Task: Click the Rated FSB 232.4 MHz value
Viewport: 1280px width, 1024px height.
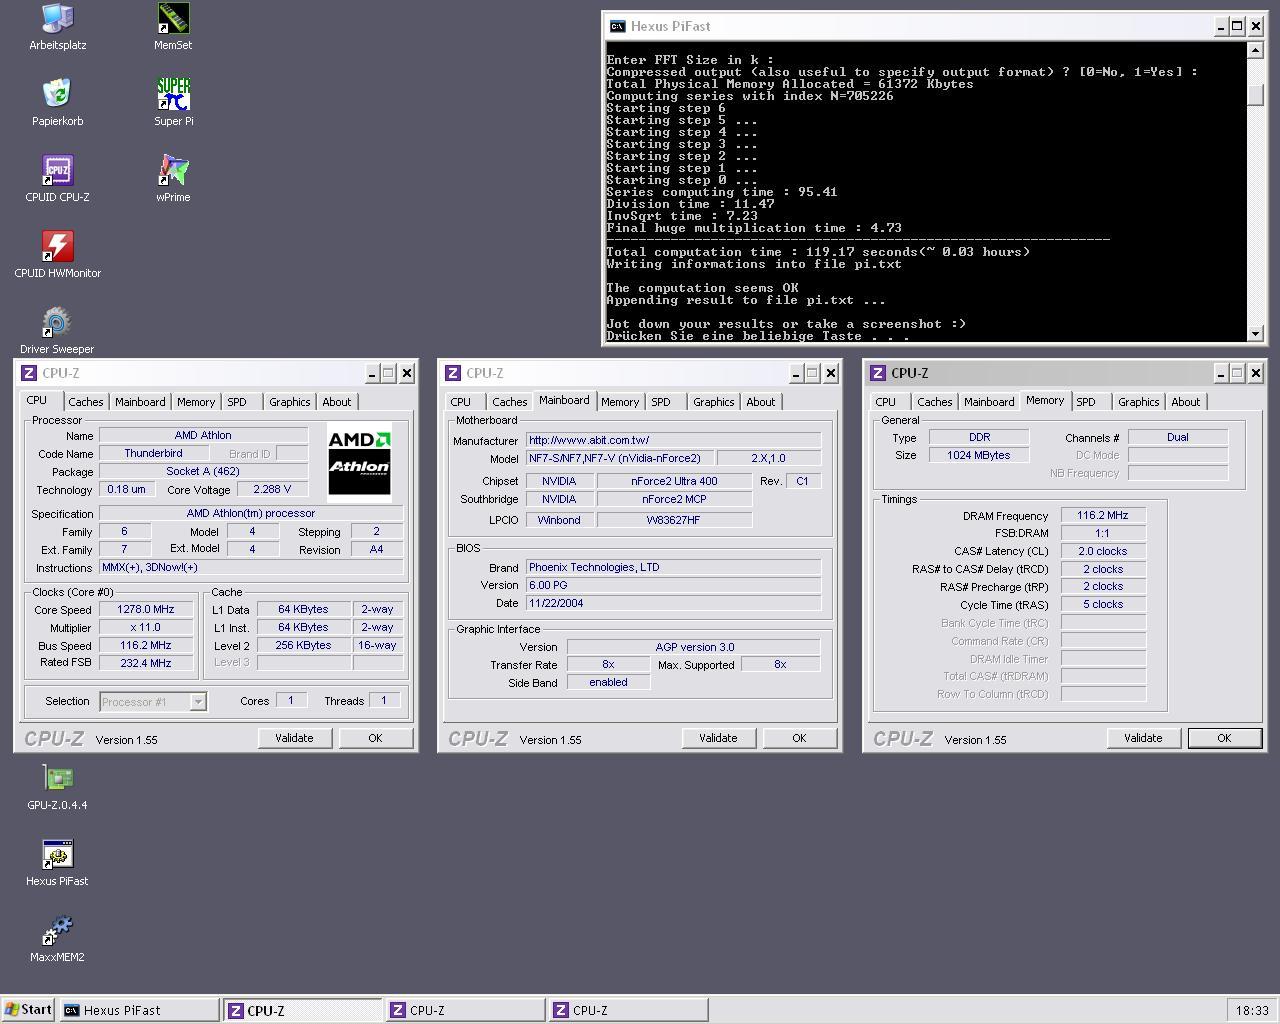Action: click(146, 663)
